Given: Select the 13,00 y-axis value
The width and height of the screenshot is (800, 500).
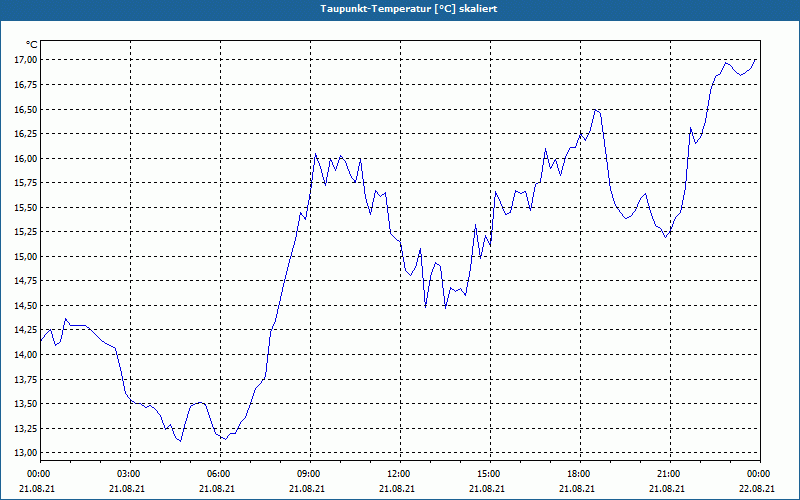Looking at the screenshot, I should click(x=26, y=453).
